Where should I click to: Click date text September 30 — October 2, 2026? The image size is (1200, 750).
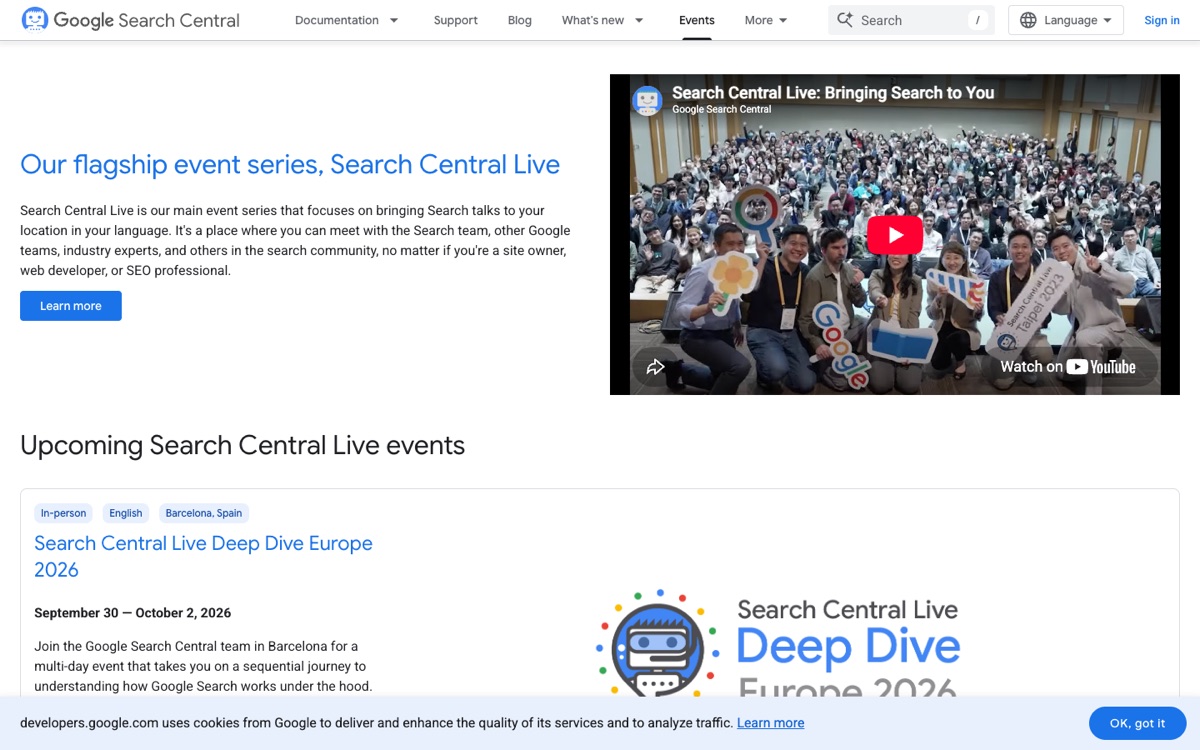(x=133, y=613)
